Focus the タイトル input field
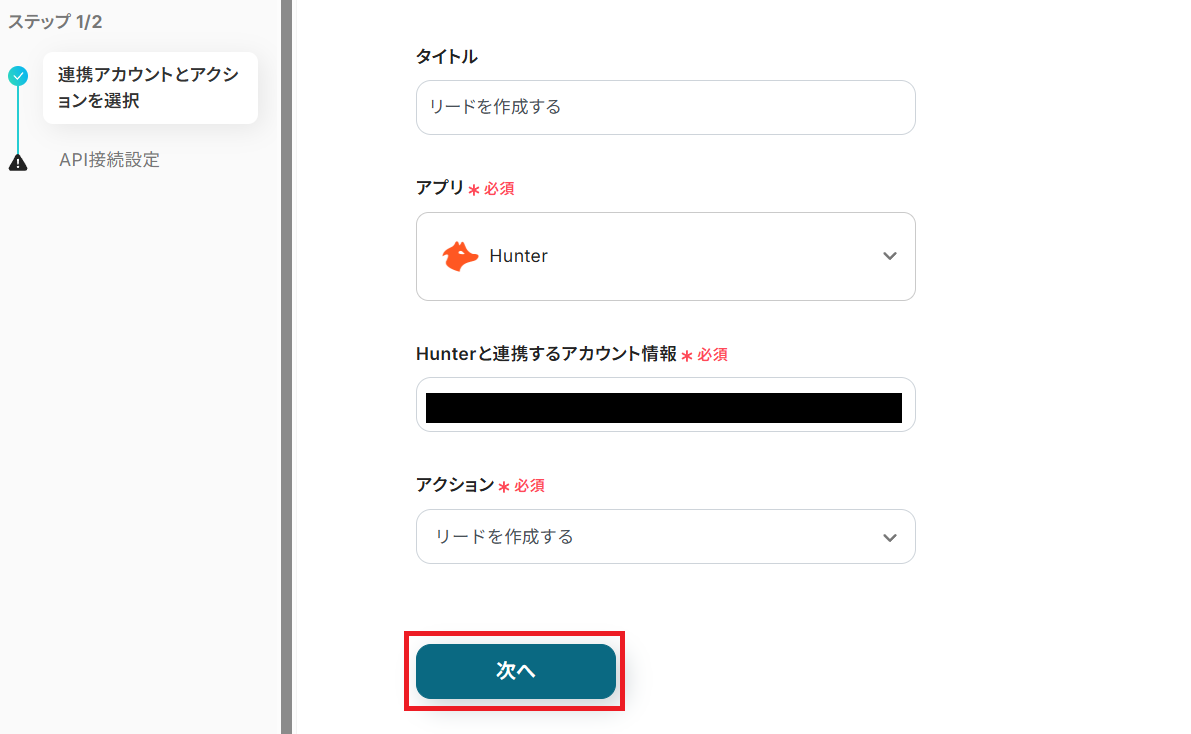The image size is (1191, 734). [665, 107]
